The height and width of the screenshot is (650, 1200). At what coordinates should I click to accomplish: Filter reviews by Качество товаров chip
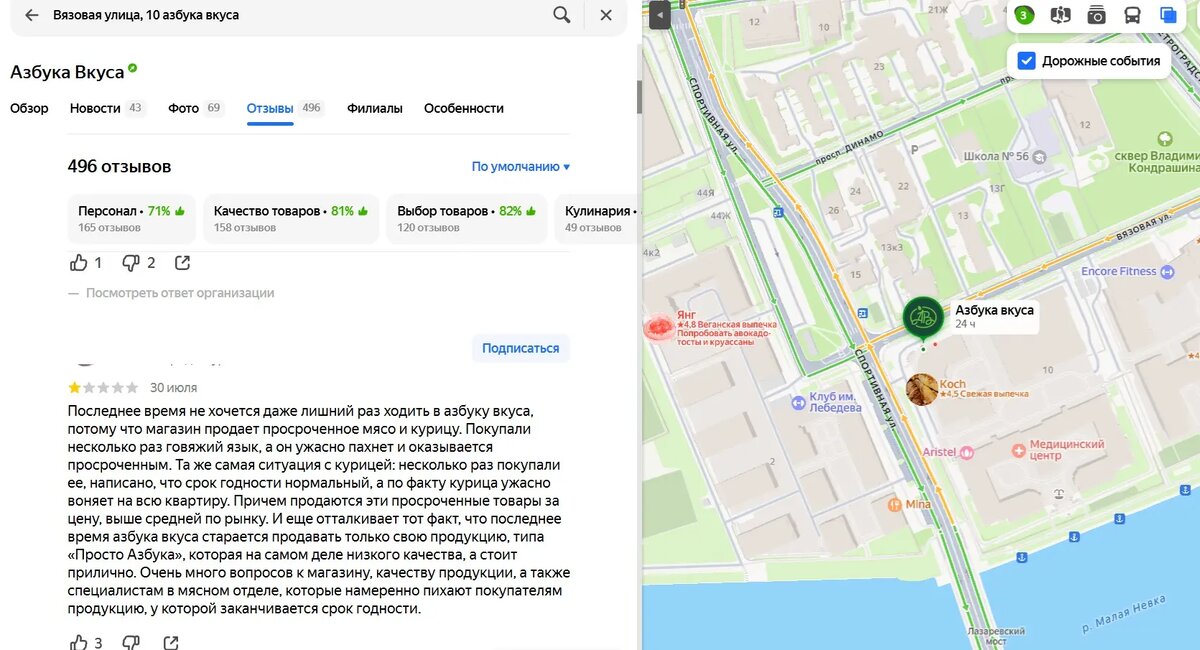coord(291,219)
